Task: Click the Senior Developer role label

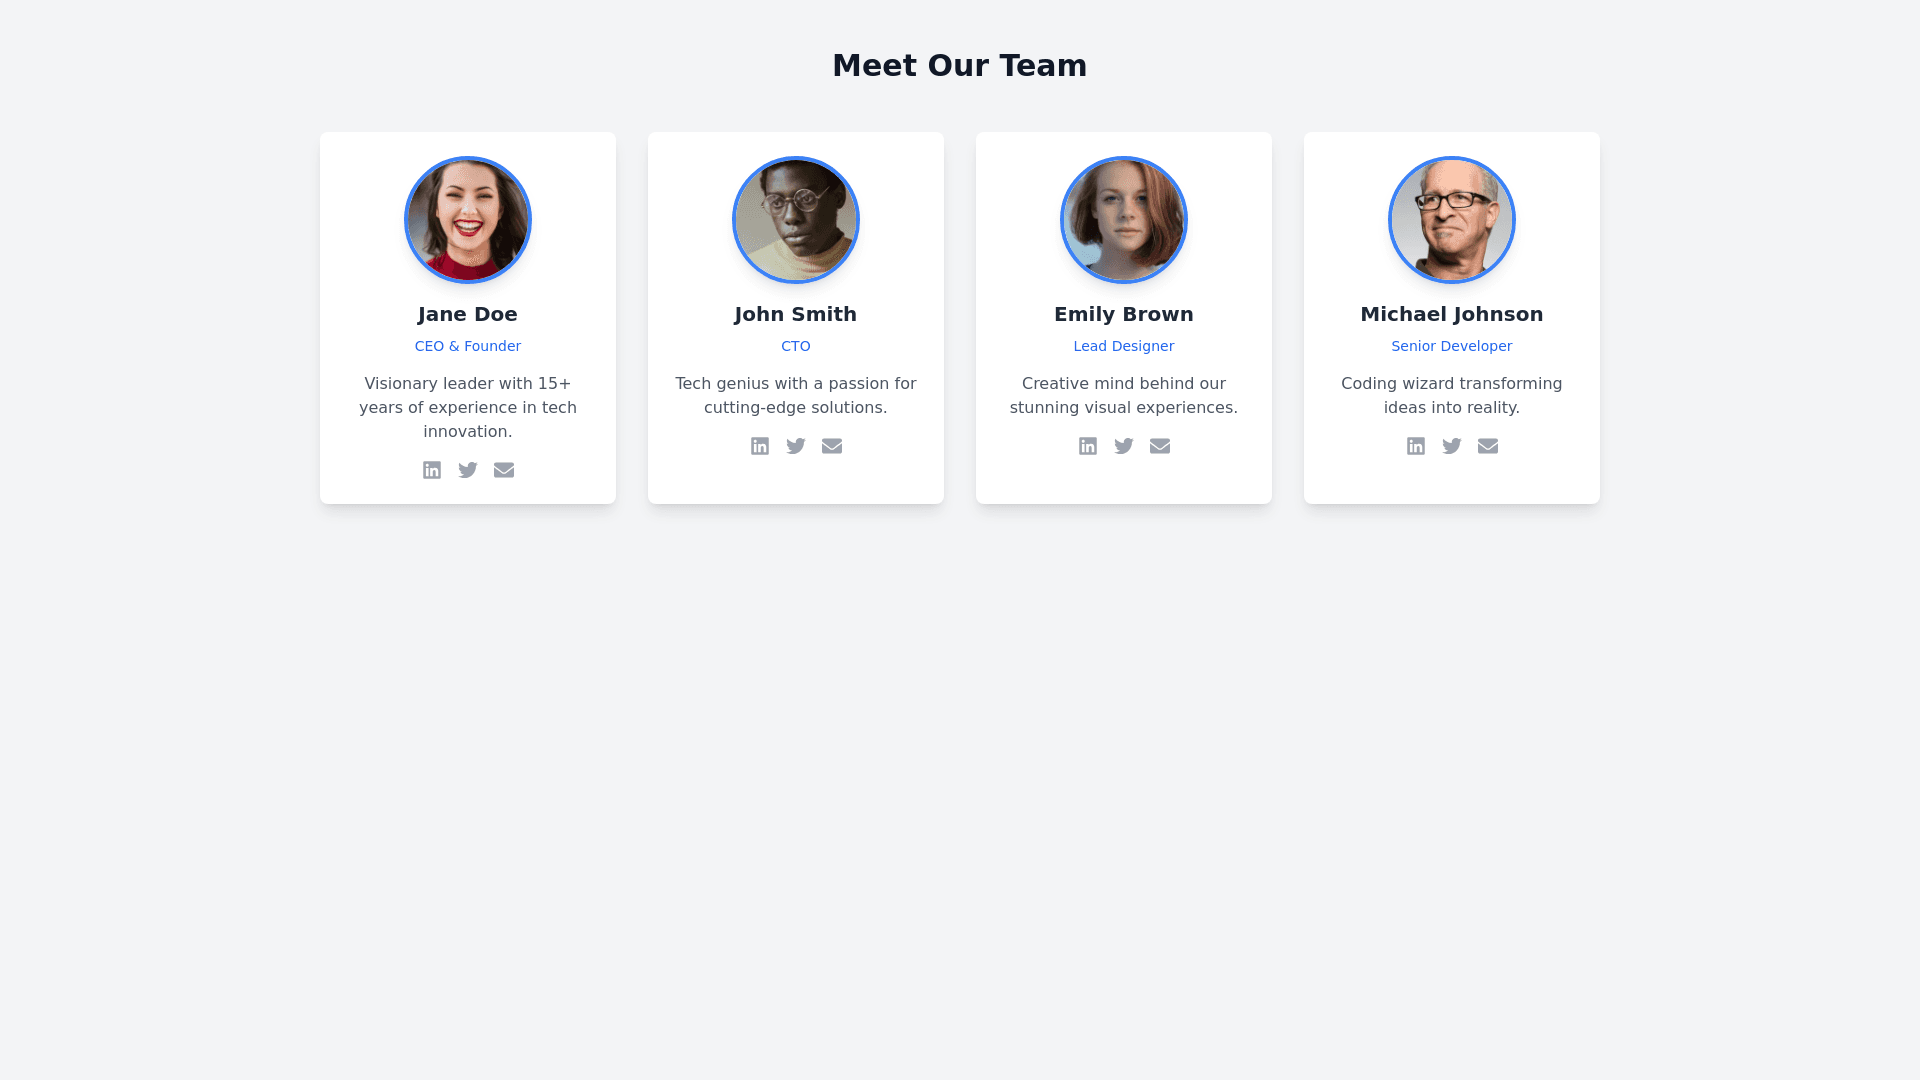Action: [x=1452, y=346]
